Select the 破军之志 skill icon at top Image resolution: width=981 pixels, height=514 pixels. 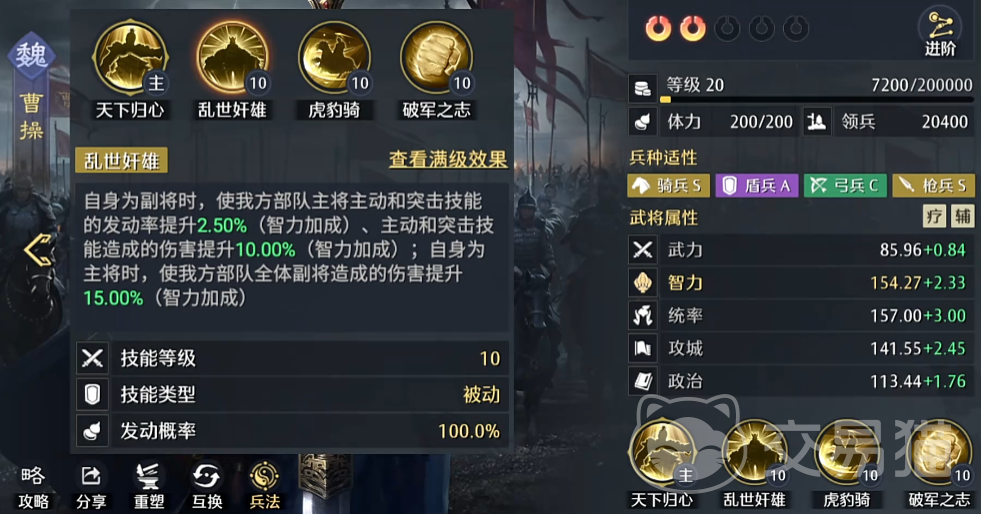tap(436, 58)
